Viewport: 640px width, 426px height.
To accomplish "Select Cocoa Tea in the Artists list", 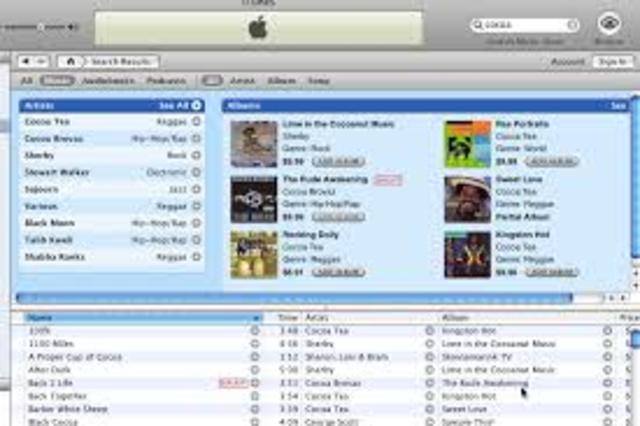I will 47,122.
